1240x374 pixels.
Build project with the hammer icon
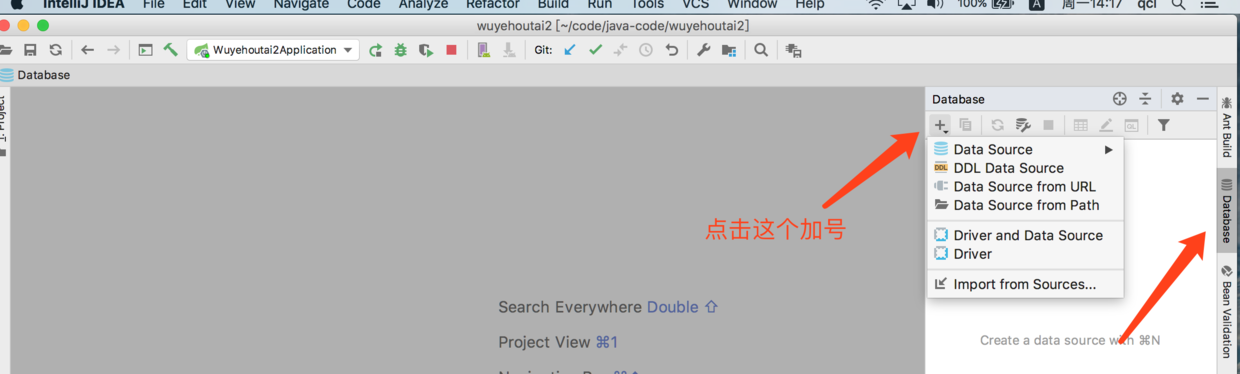coord(171,50)
